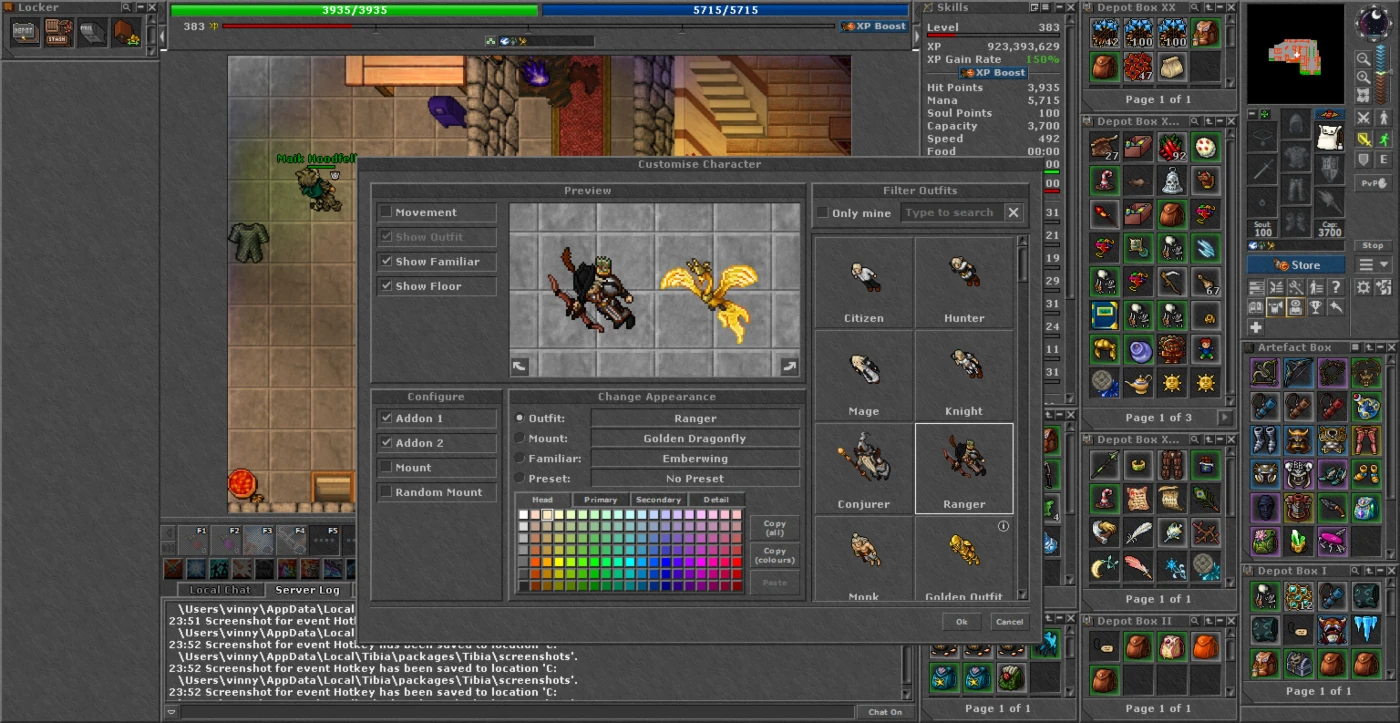
Task: Click the info icon on Golden Outfit
Action: click(x=1003, y=526)
